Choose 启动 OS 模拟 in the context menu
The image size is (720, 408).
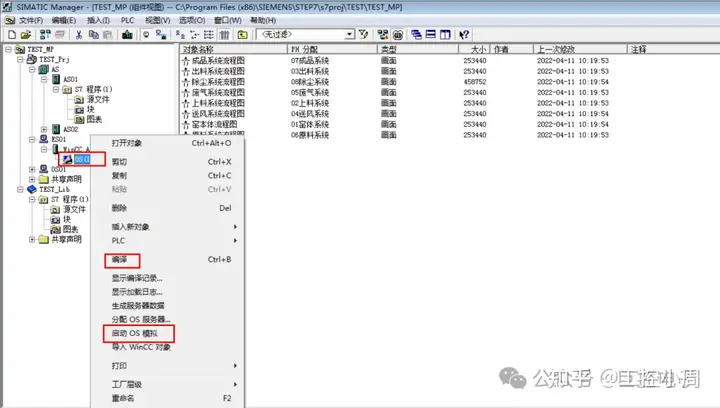pyautogui.click(x=168, y=333)
